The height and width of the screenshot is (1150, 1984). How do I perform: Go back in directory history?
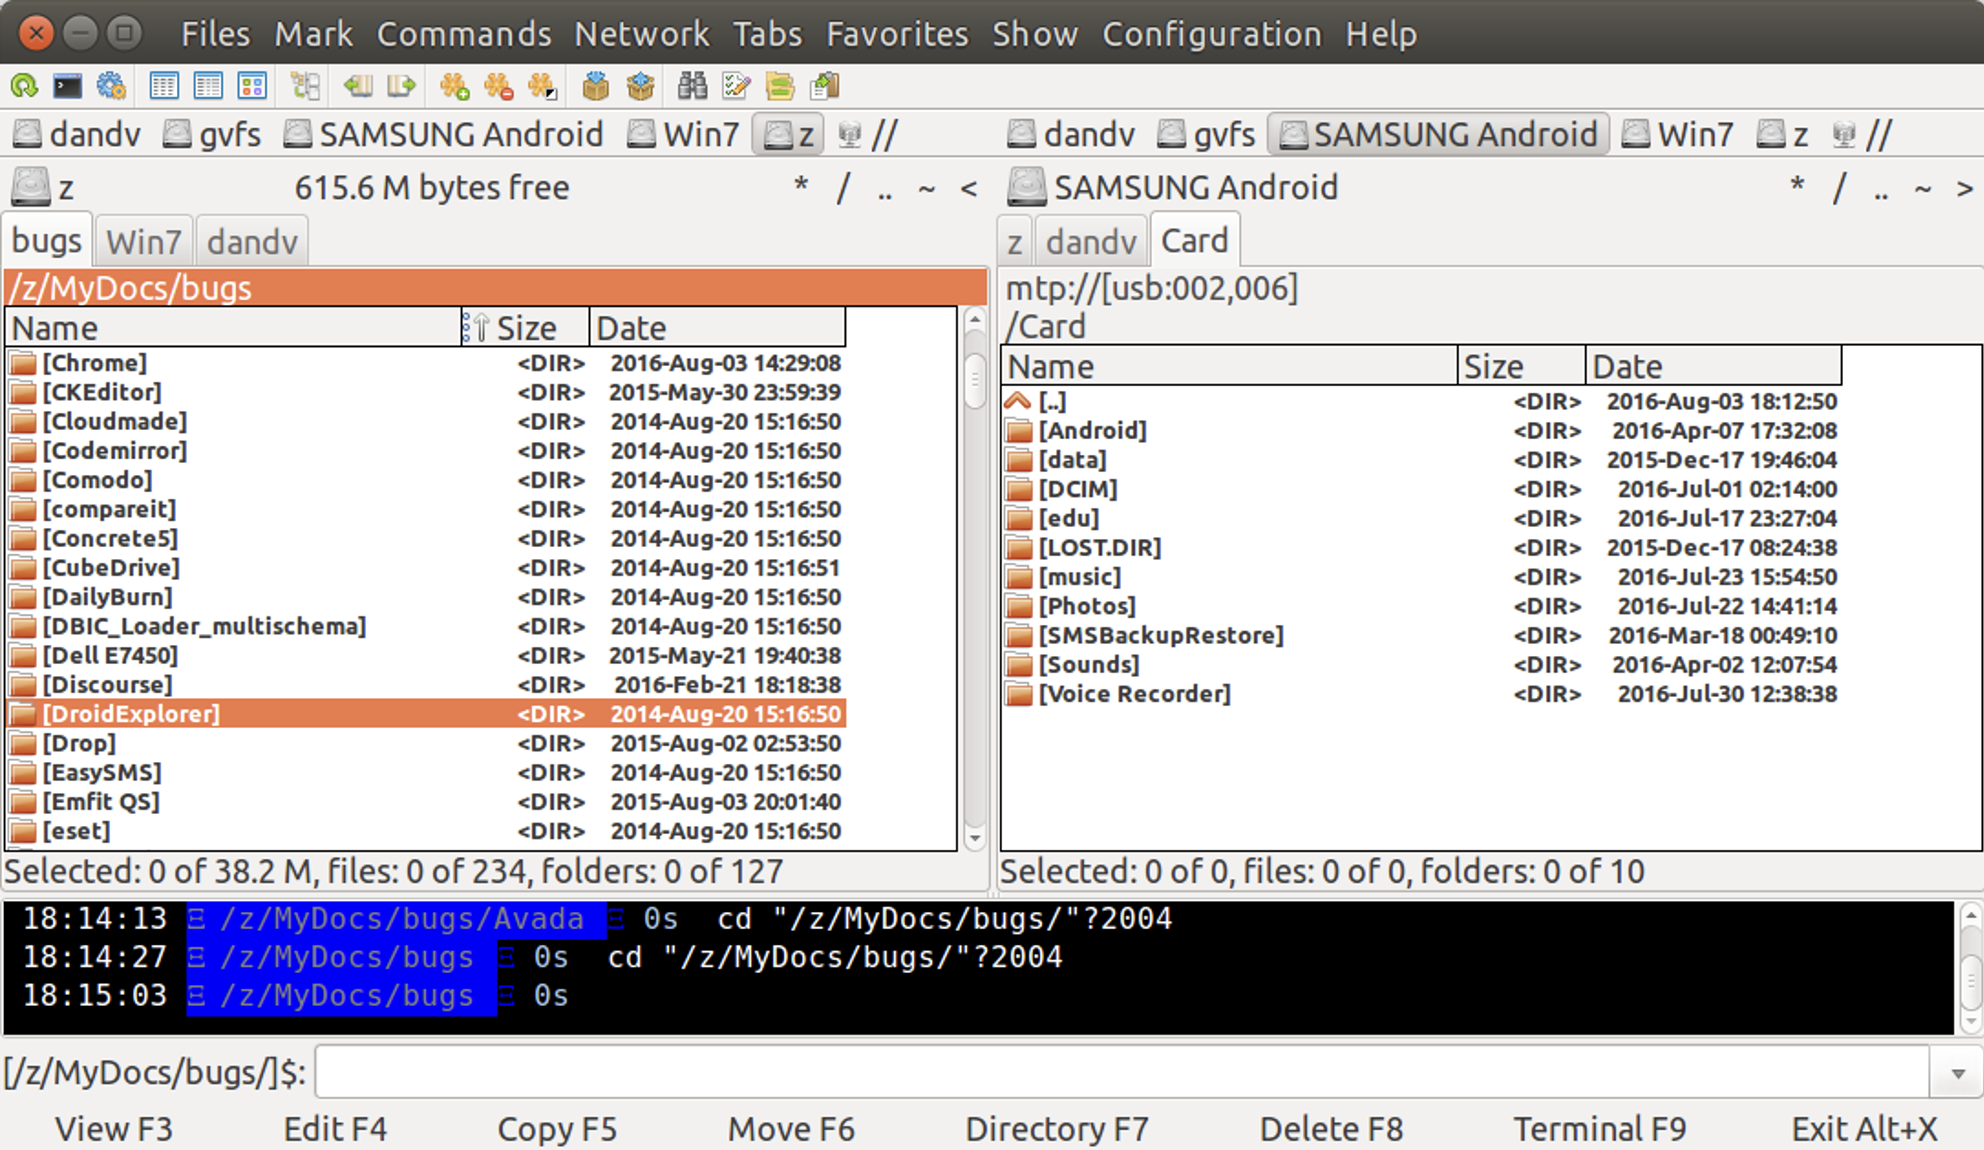pos(356,85)
